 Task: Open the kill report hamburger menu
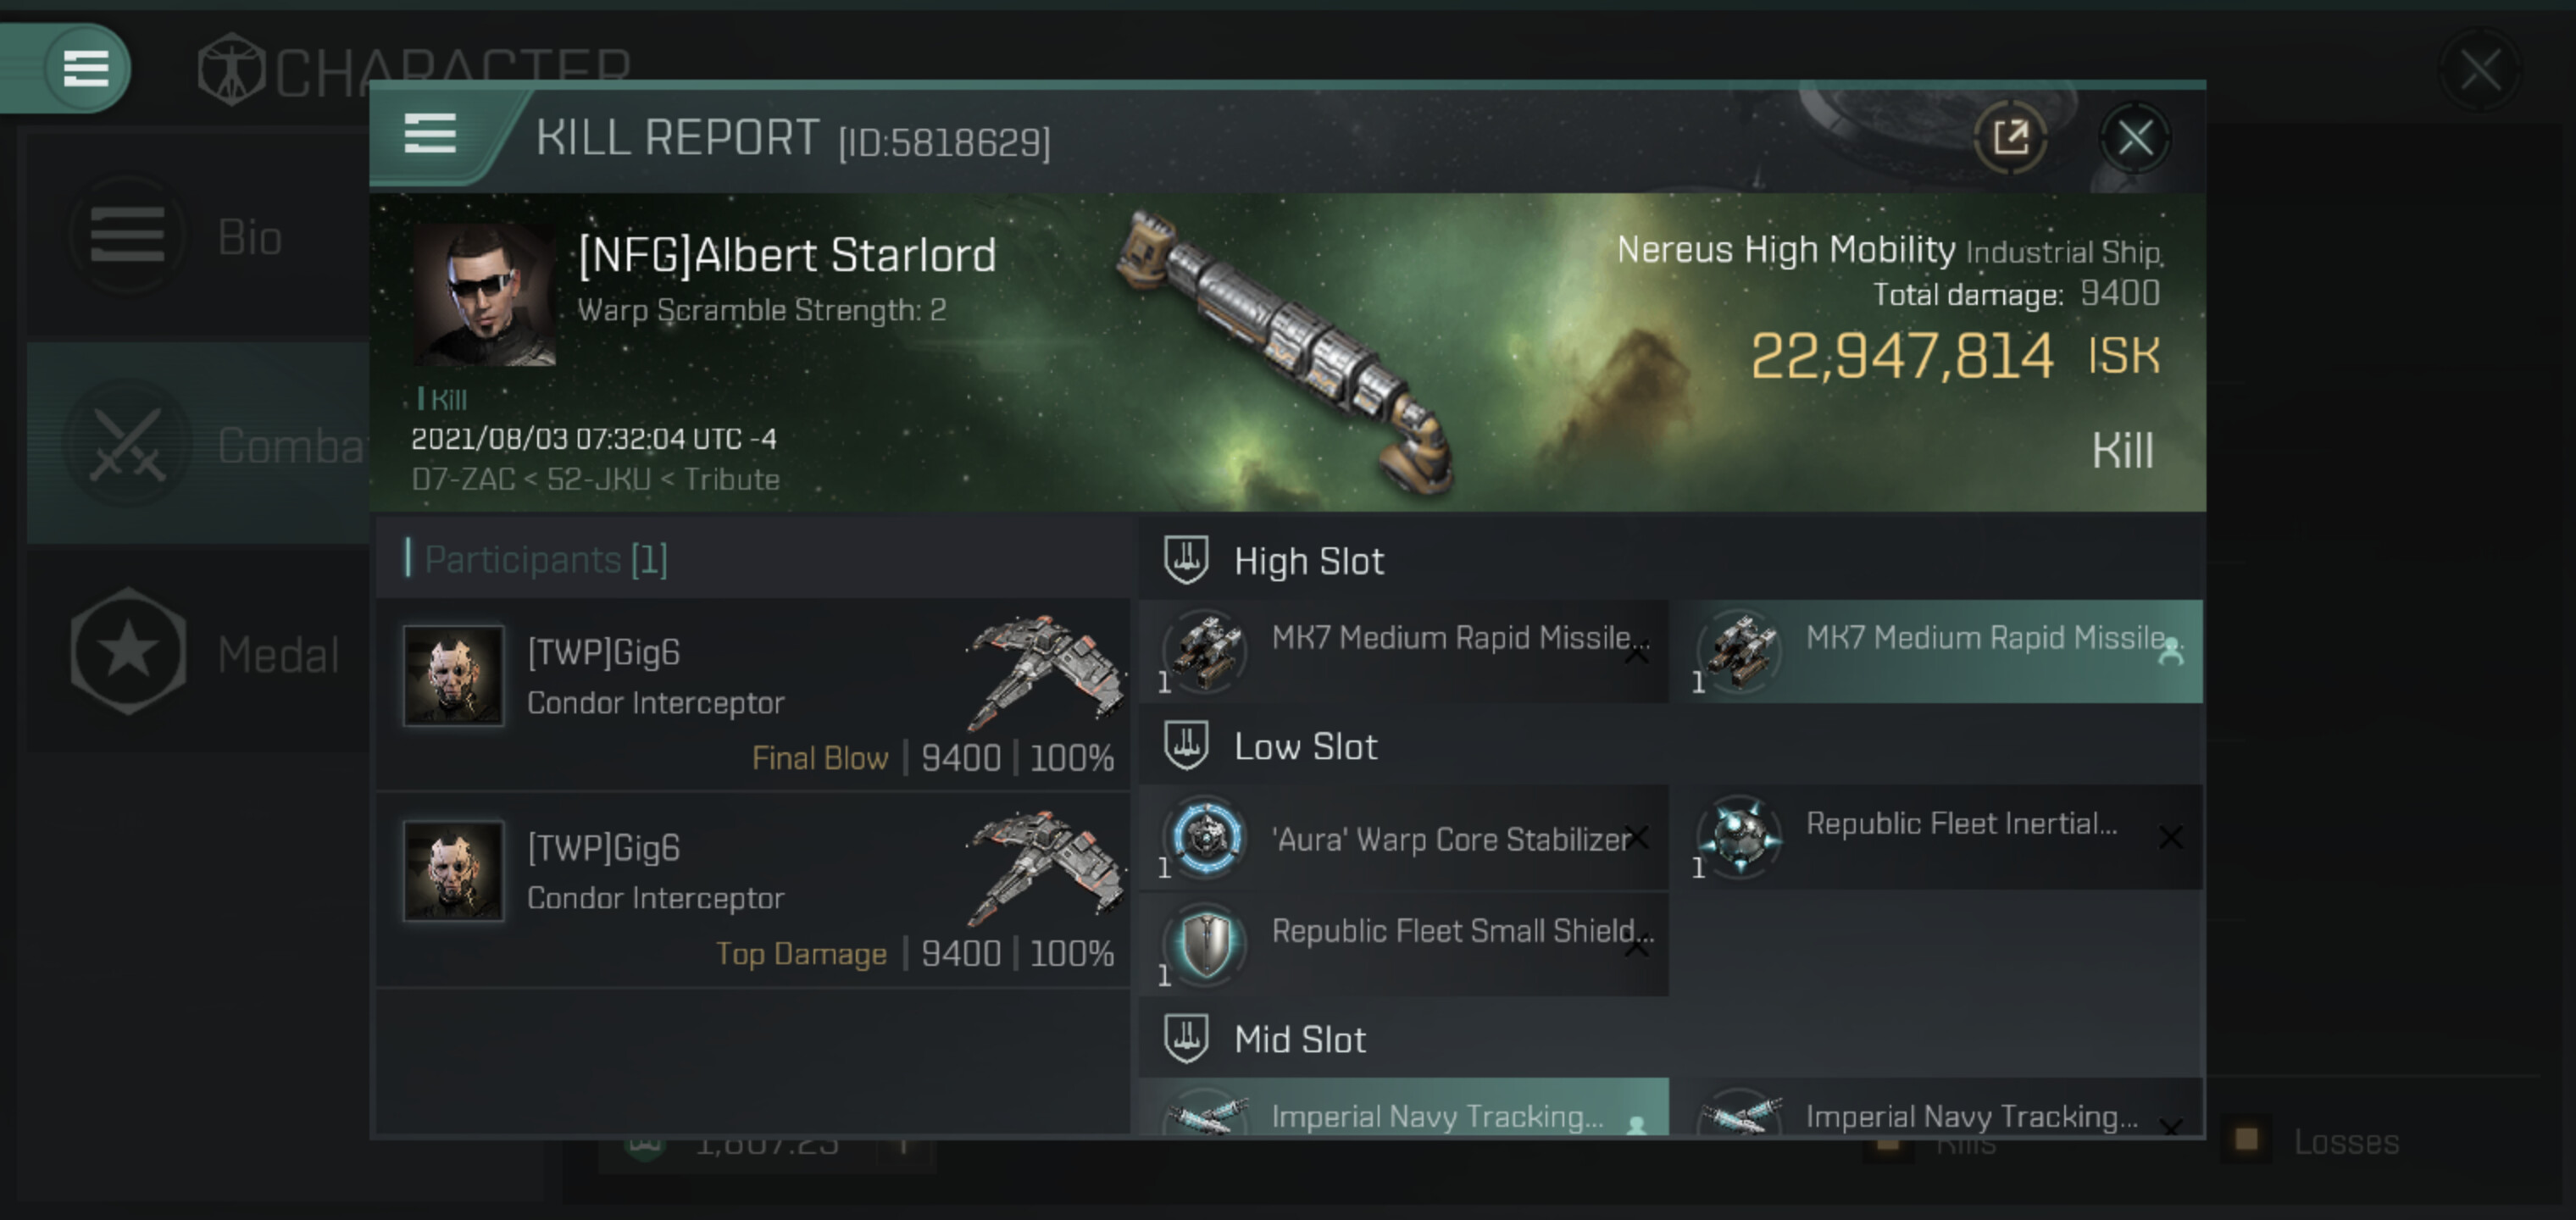click(x=430, y=133)
